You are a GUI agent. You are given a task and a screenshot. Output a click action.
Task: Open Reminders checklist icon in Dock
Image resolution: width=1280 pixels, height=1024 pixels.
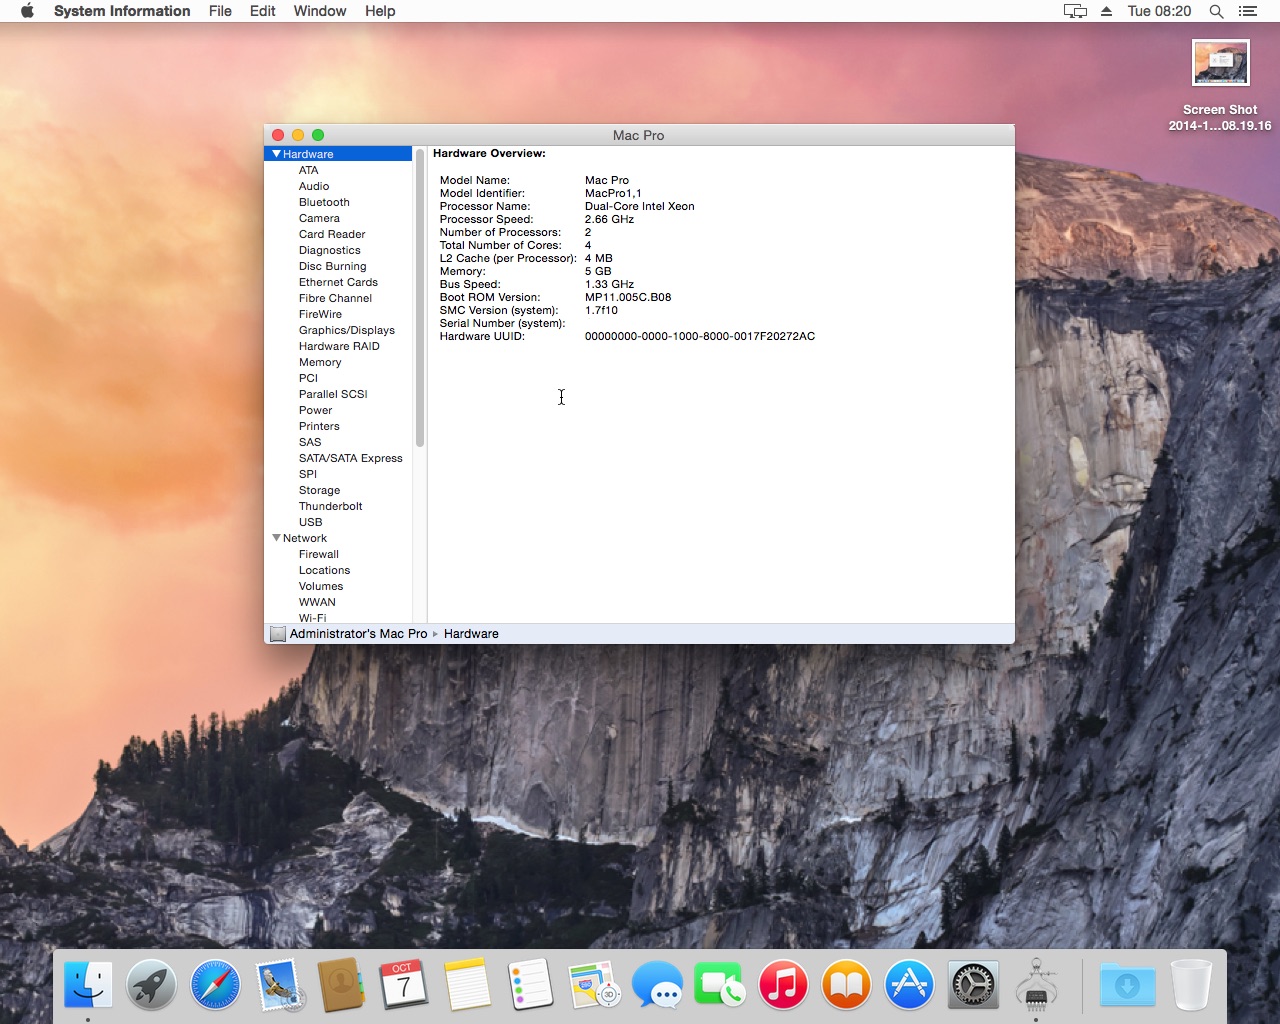coord(530,985)
